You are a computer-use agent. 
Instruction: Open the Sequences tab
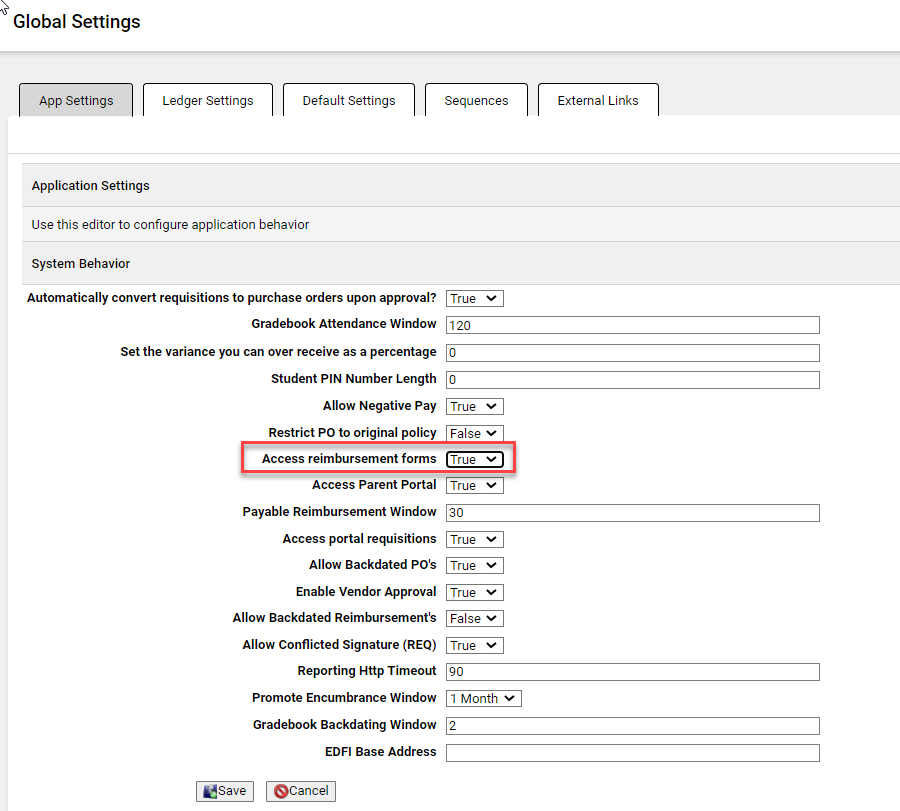476,100
